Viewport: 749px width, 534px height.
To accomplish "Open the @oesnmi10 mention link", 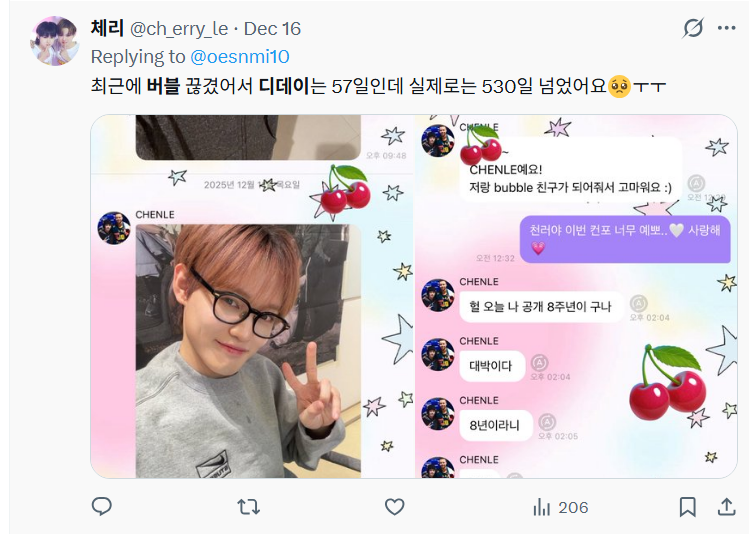I will pyautogui.click(x=240, y=57).
